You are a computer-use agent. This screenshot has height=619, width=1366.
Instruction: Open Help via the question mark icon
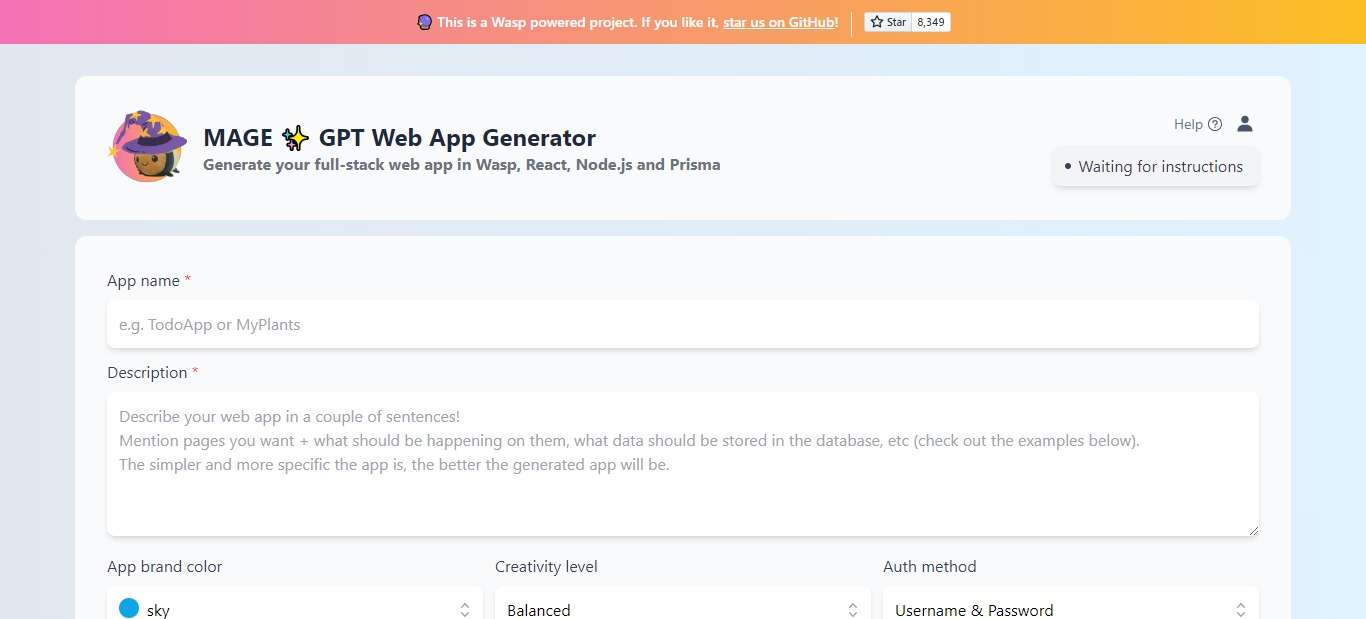(1215, 124)
